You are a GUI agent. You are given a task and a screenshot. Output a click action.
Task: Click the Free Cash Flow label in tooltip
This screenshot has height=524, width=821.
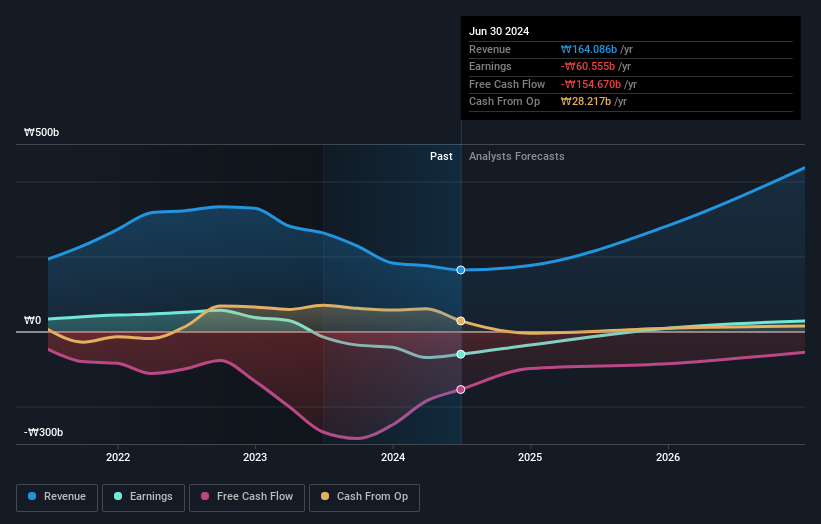pyautogui.click(x=507, y=84)
